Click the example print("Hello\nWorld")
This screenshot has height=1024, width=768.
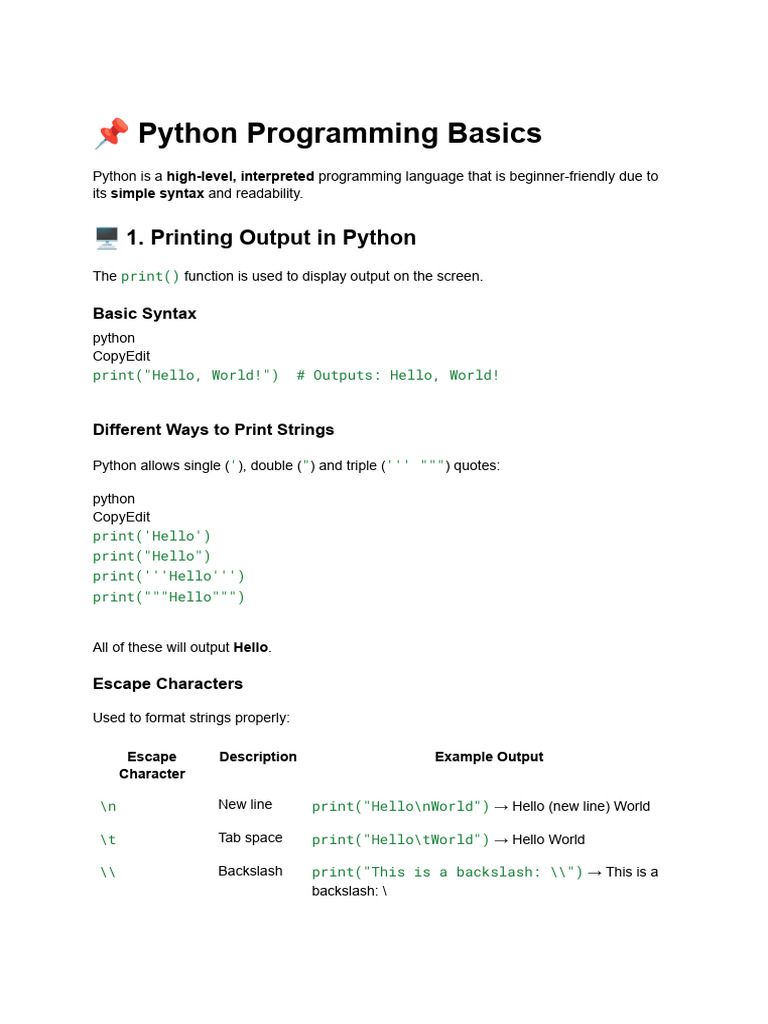[x=400, y=807]
